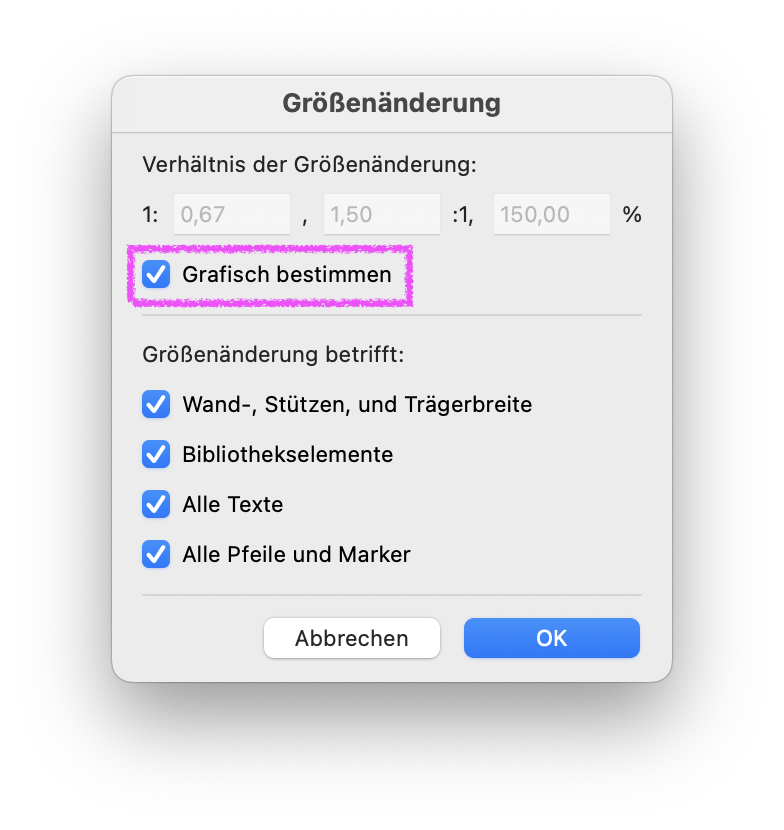
Task: Toggle Alle Pfeile und Marker checkbox
Action: (x=156, y=554)
